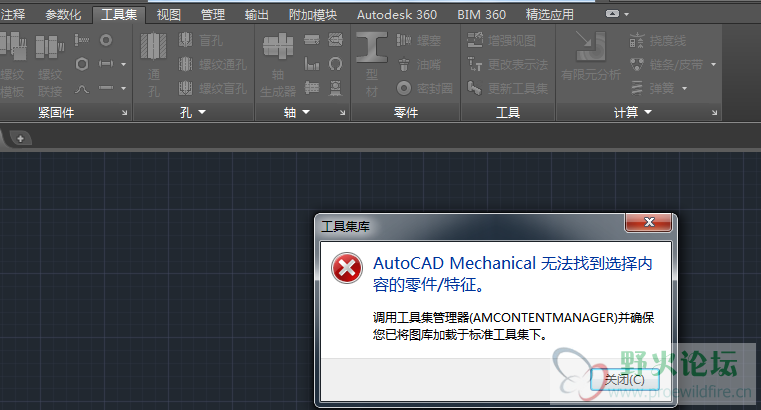Click the 工具 panel title
Viewport: 761px width, 410px height.
pos(508,113)
